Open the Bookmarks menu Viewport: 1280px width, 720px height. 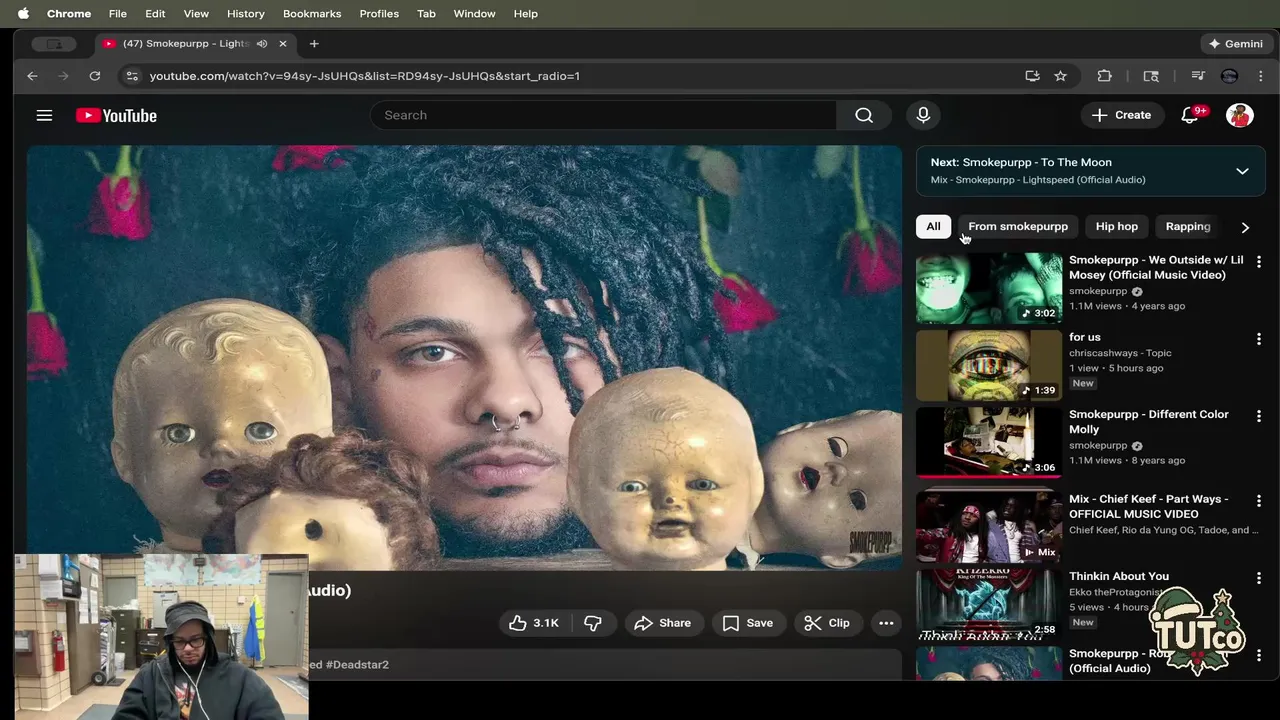coord(312,14)
